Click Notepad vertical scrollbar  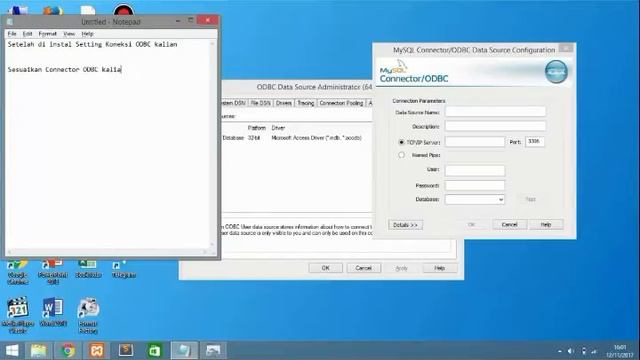click(x=212, y=144)
